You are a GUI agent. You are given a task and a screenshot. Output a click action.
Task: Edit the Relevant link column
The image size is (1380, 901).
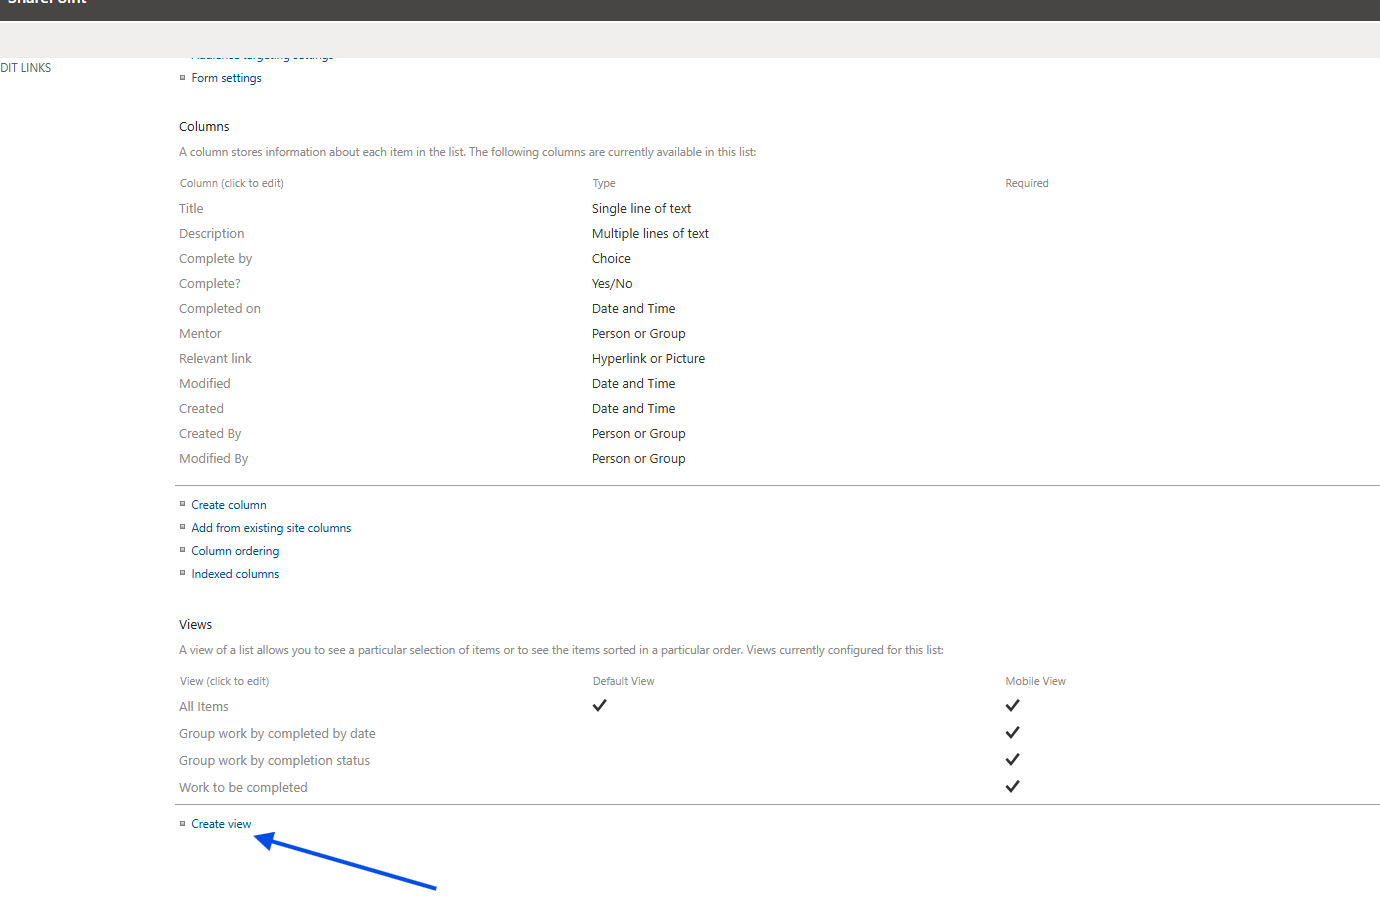coord(215,359)
